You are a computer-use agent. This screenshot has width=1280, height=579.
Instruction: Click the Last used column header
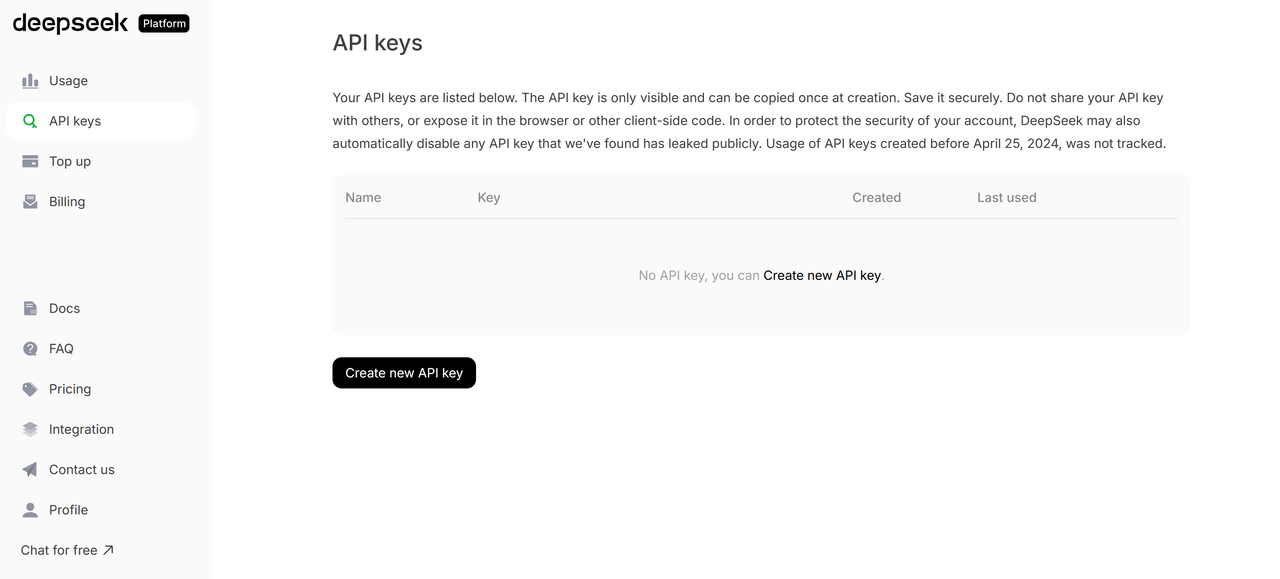pyautogui.click(x=1006, y=198)
